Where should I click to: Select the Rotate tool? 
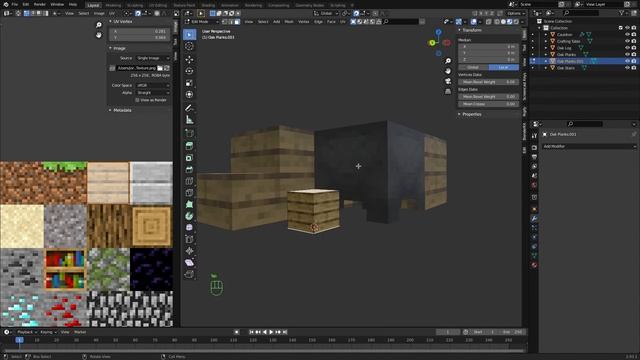pyautogui.click(x=189, y=71)
